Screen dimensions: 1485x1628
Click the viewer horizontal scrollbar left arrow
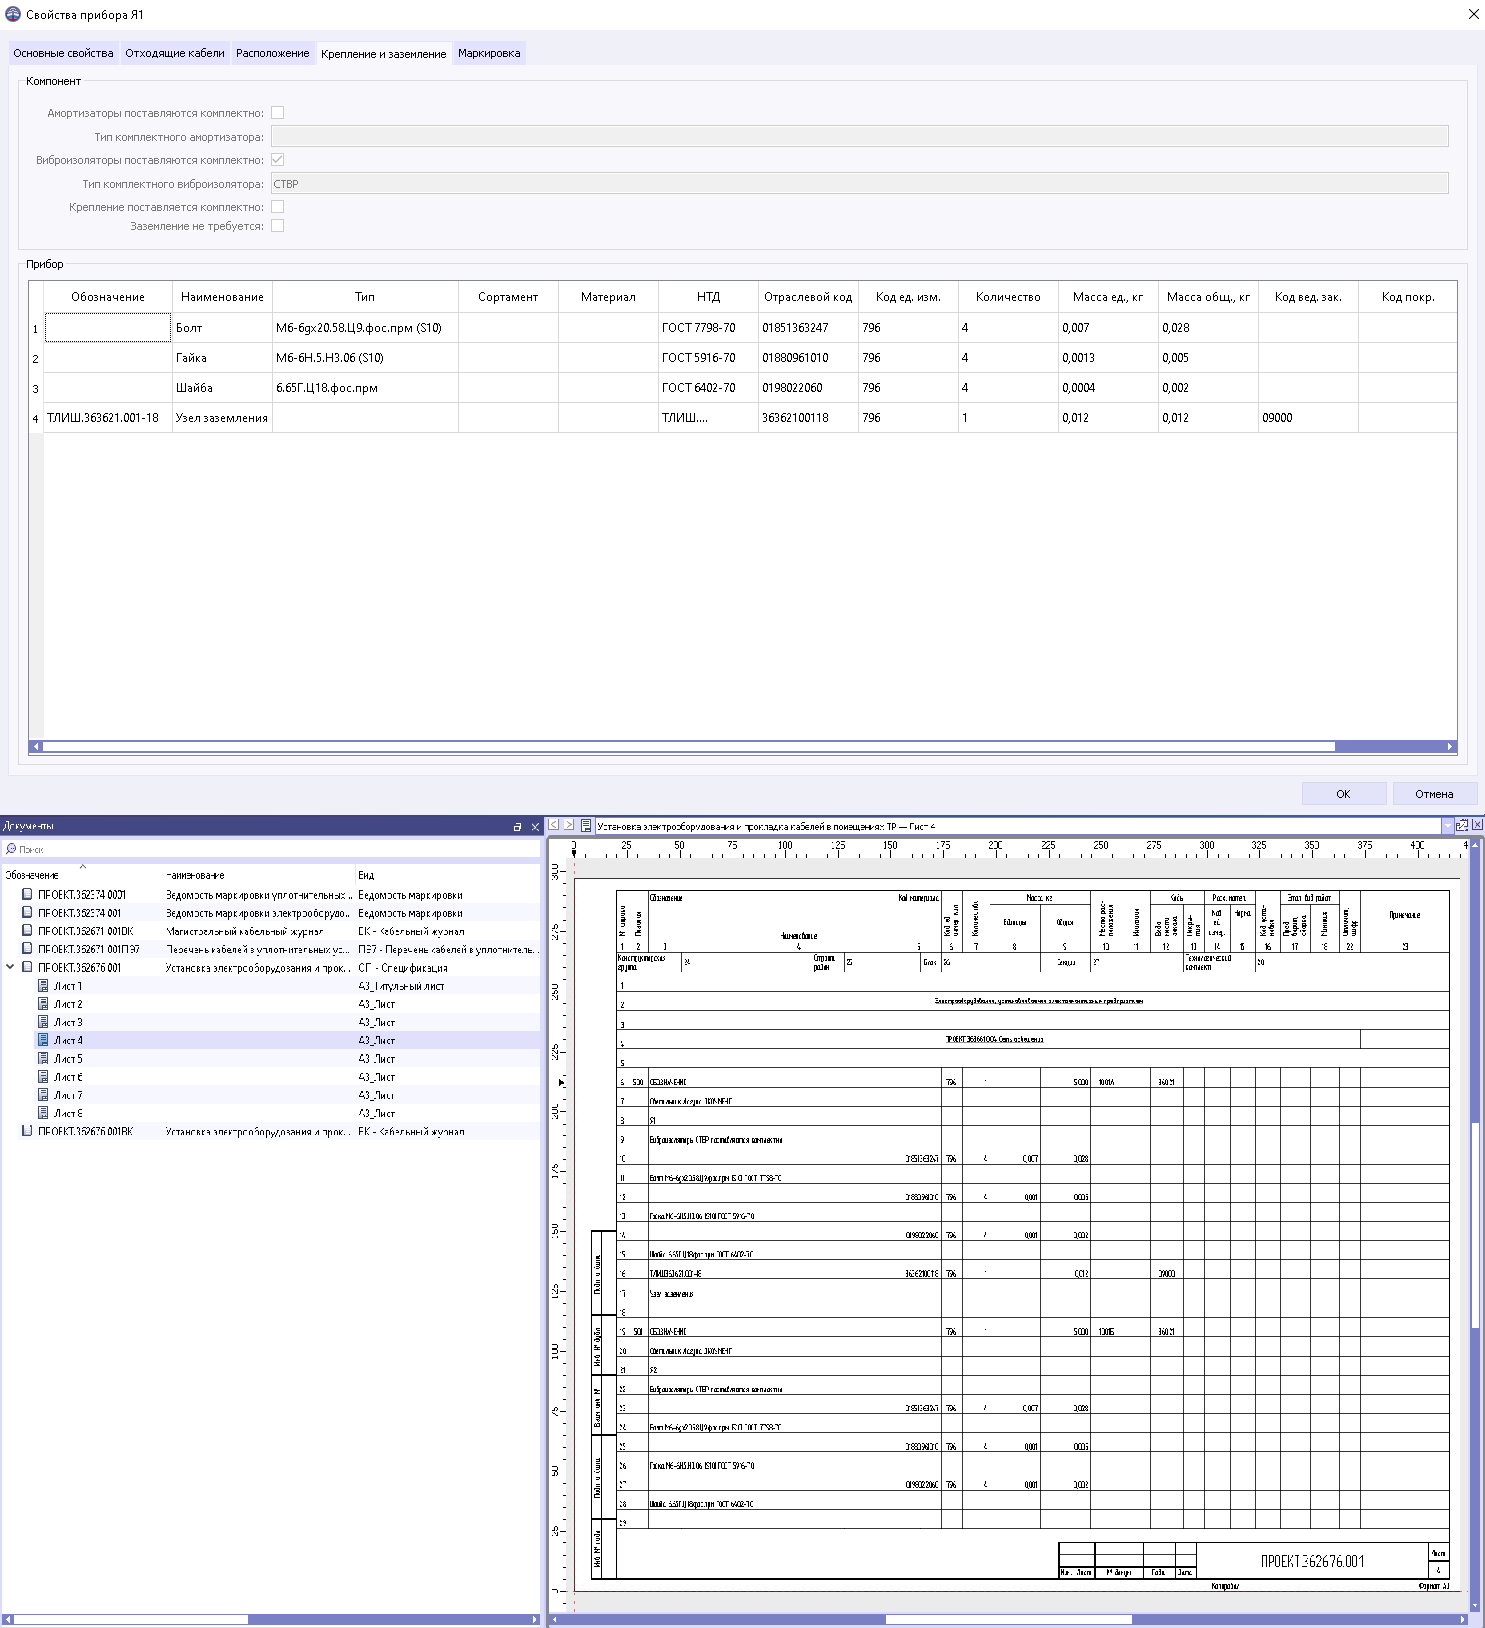[x=554, y=1619]
